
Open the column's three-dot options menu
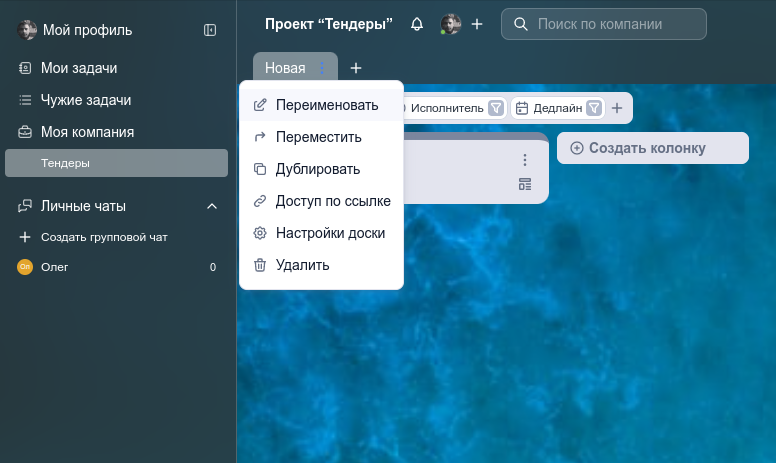coord(525,160)
